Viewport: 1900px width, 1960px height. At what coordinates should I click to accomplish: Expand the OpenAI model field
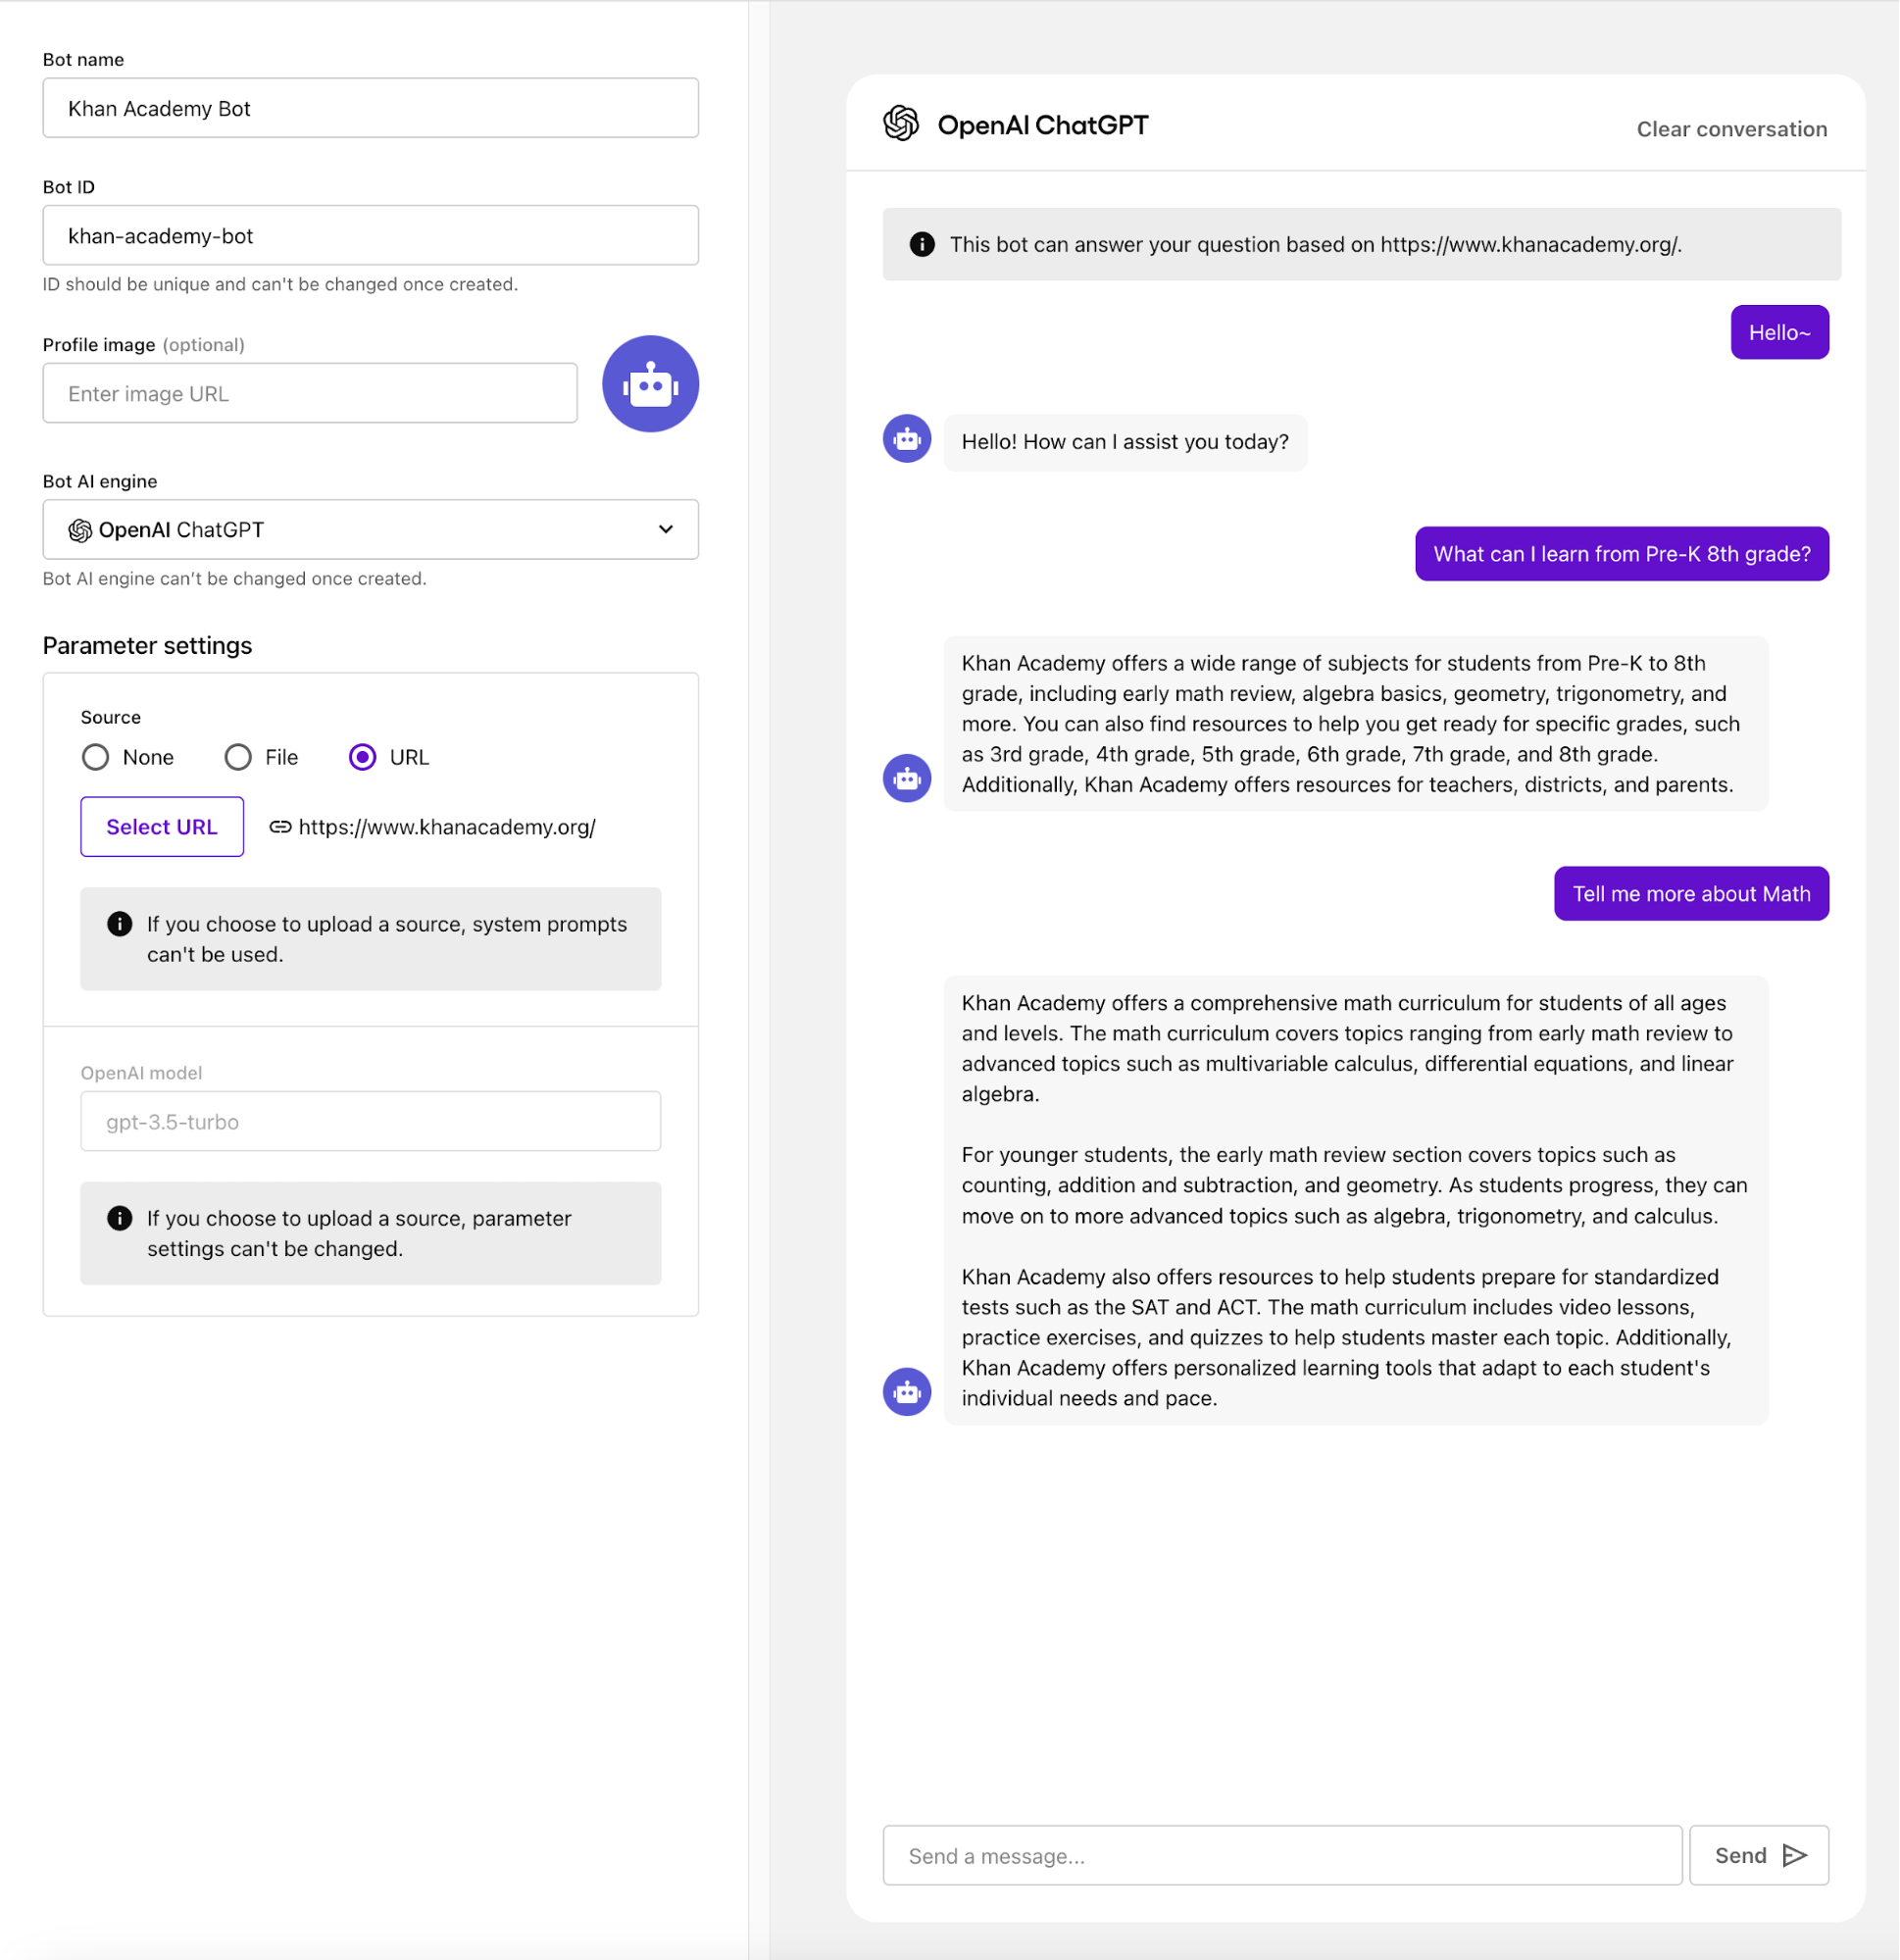[x=370, y=1121]
